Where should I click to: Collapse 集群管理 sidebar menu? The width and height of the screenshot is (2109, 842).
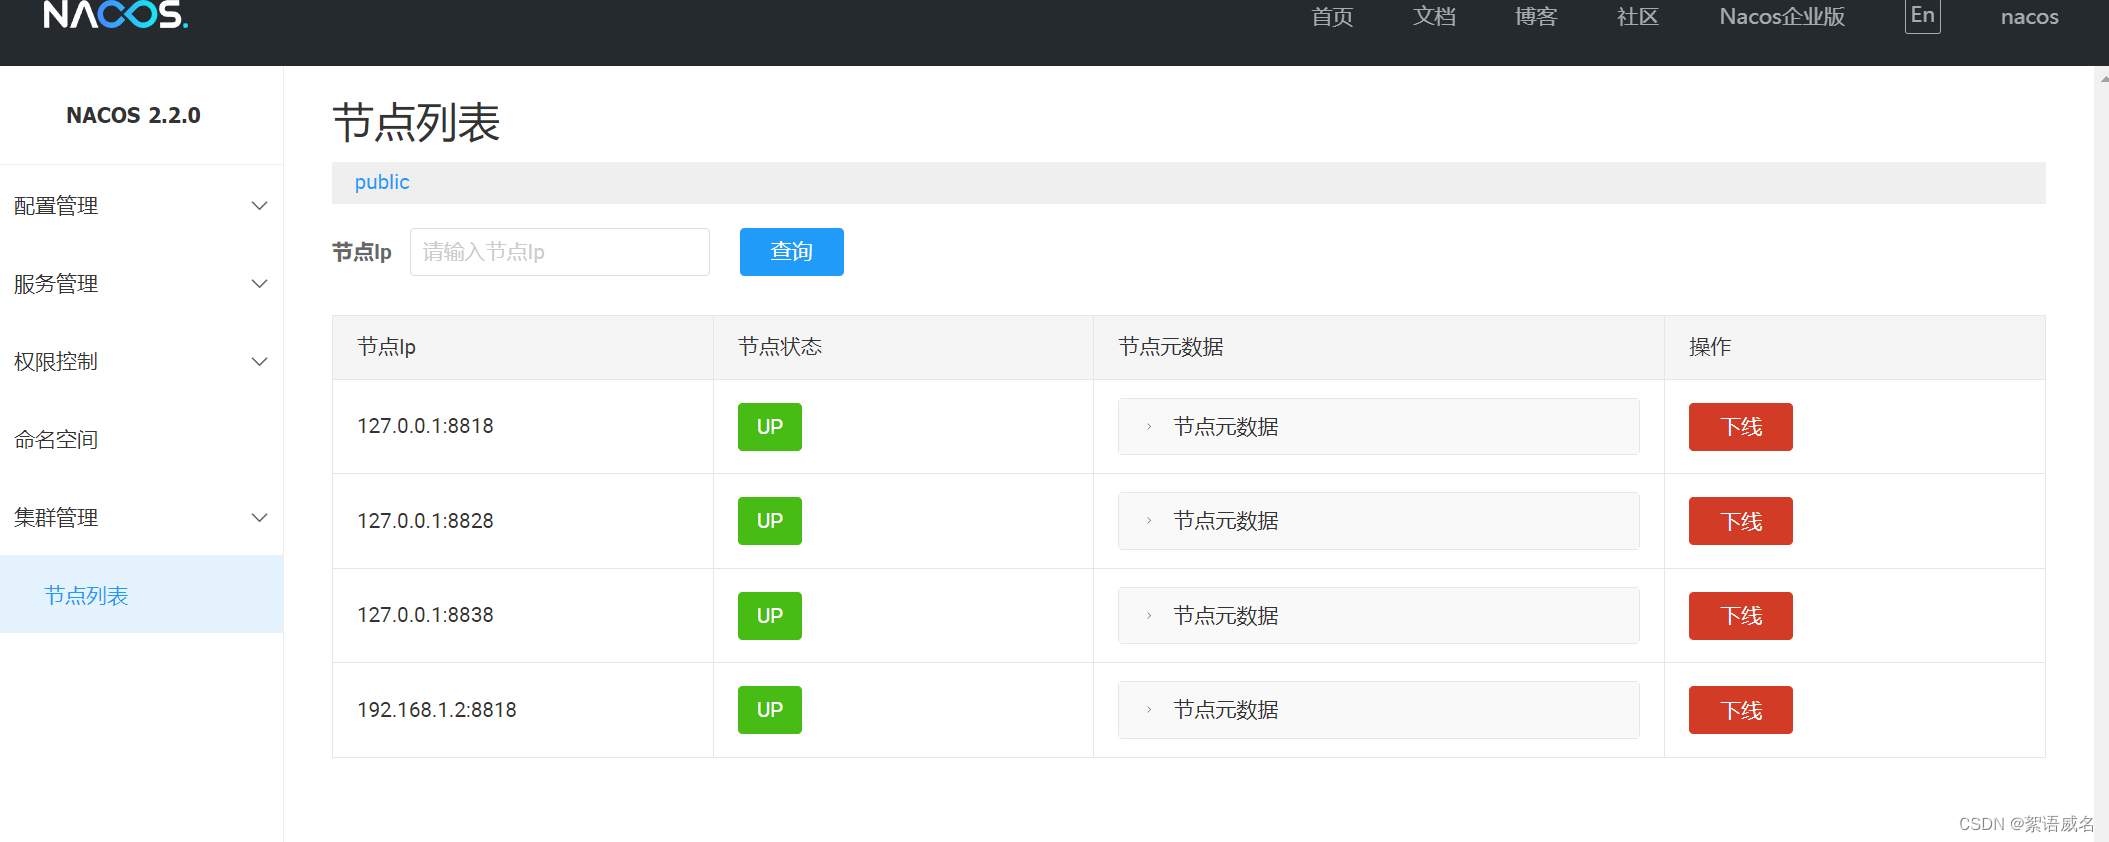coord(141,518)
